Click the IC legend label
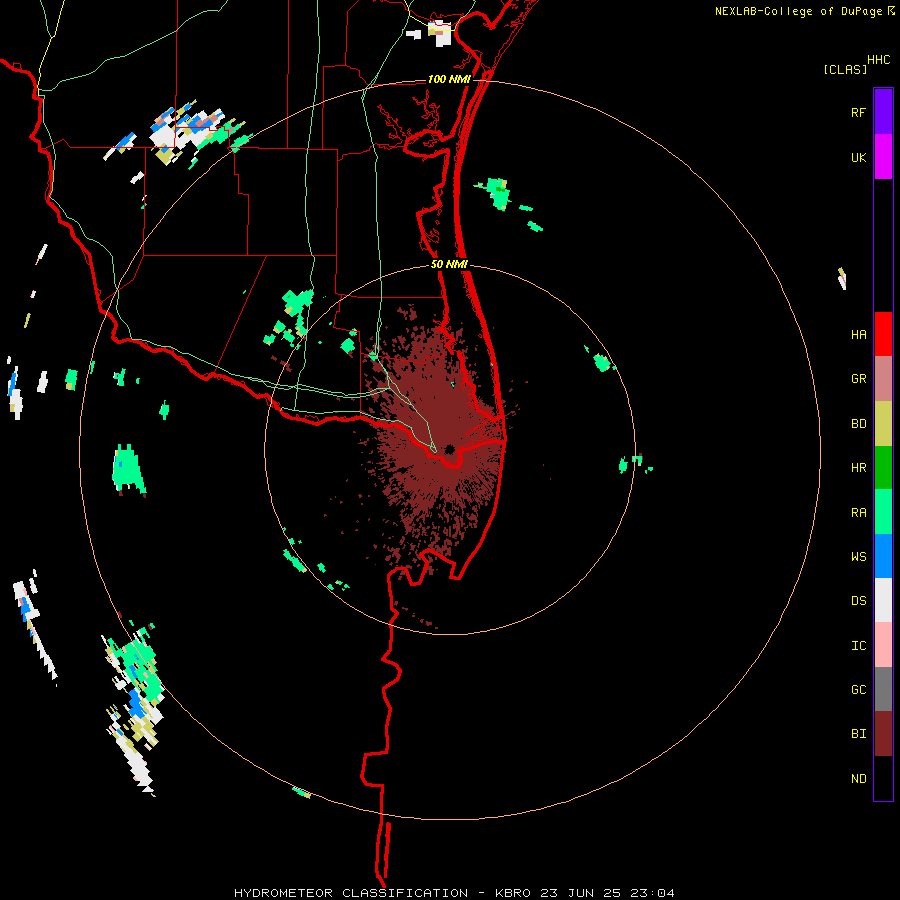Image resolution: width=900 pixels, height=900 pixels. (x=858, y=646)
